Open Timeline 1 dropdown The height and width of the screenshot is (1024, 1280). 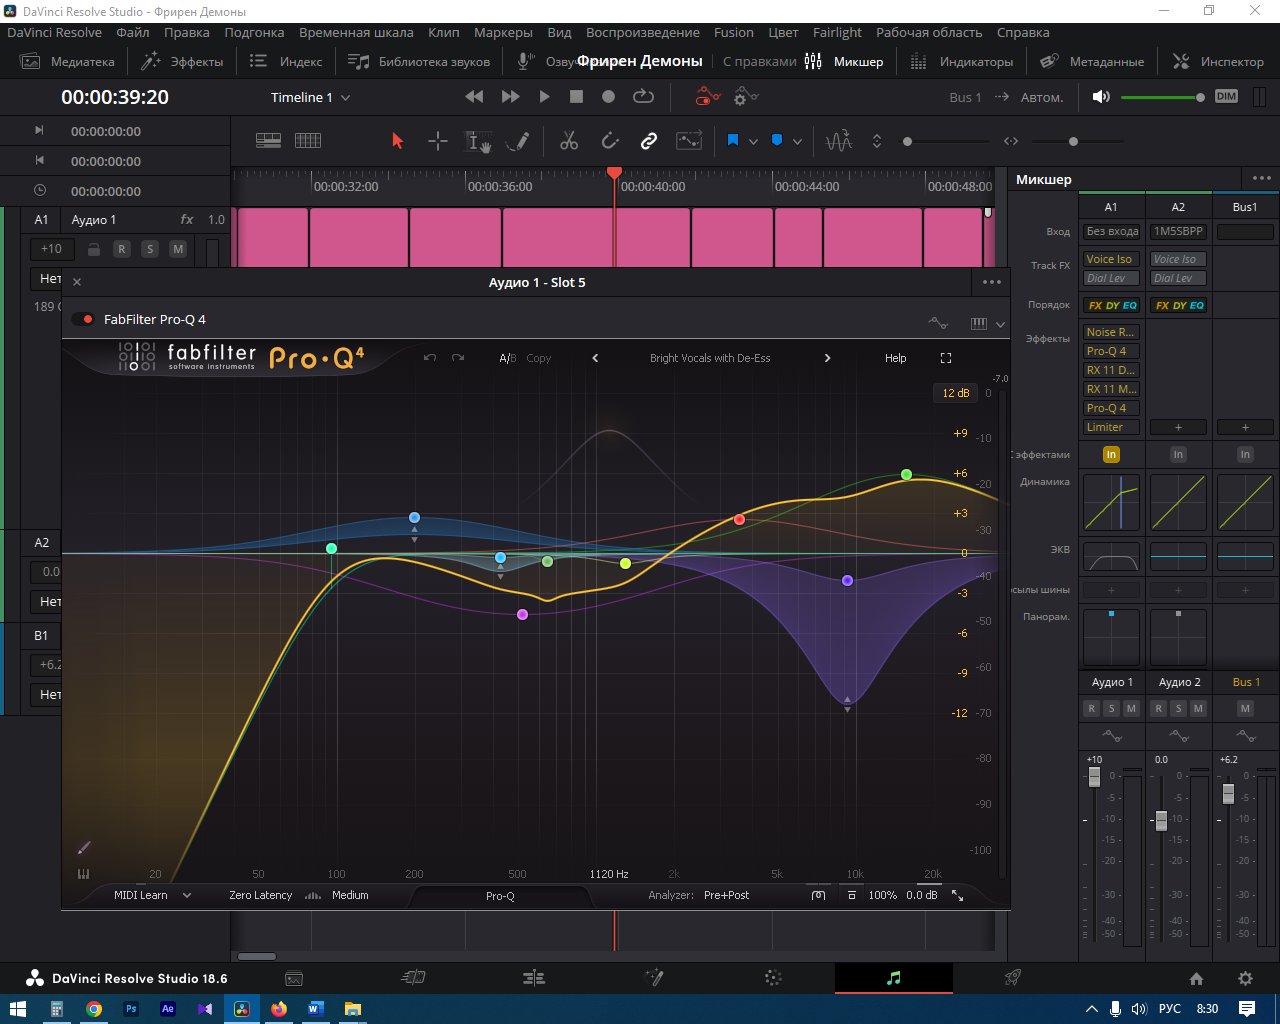tap(310, 97)
